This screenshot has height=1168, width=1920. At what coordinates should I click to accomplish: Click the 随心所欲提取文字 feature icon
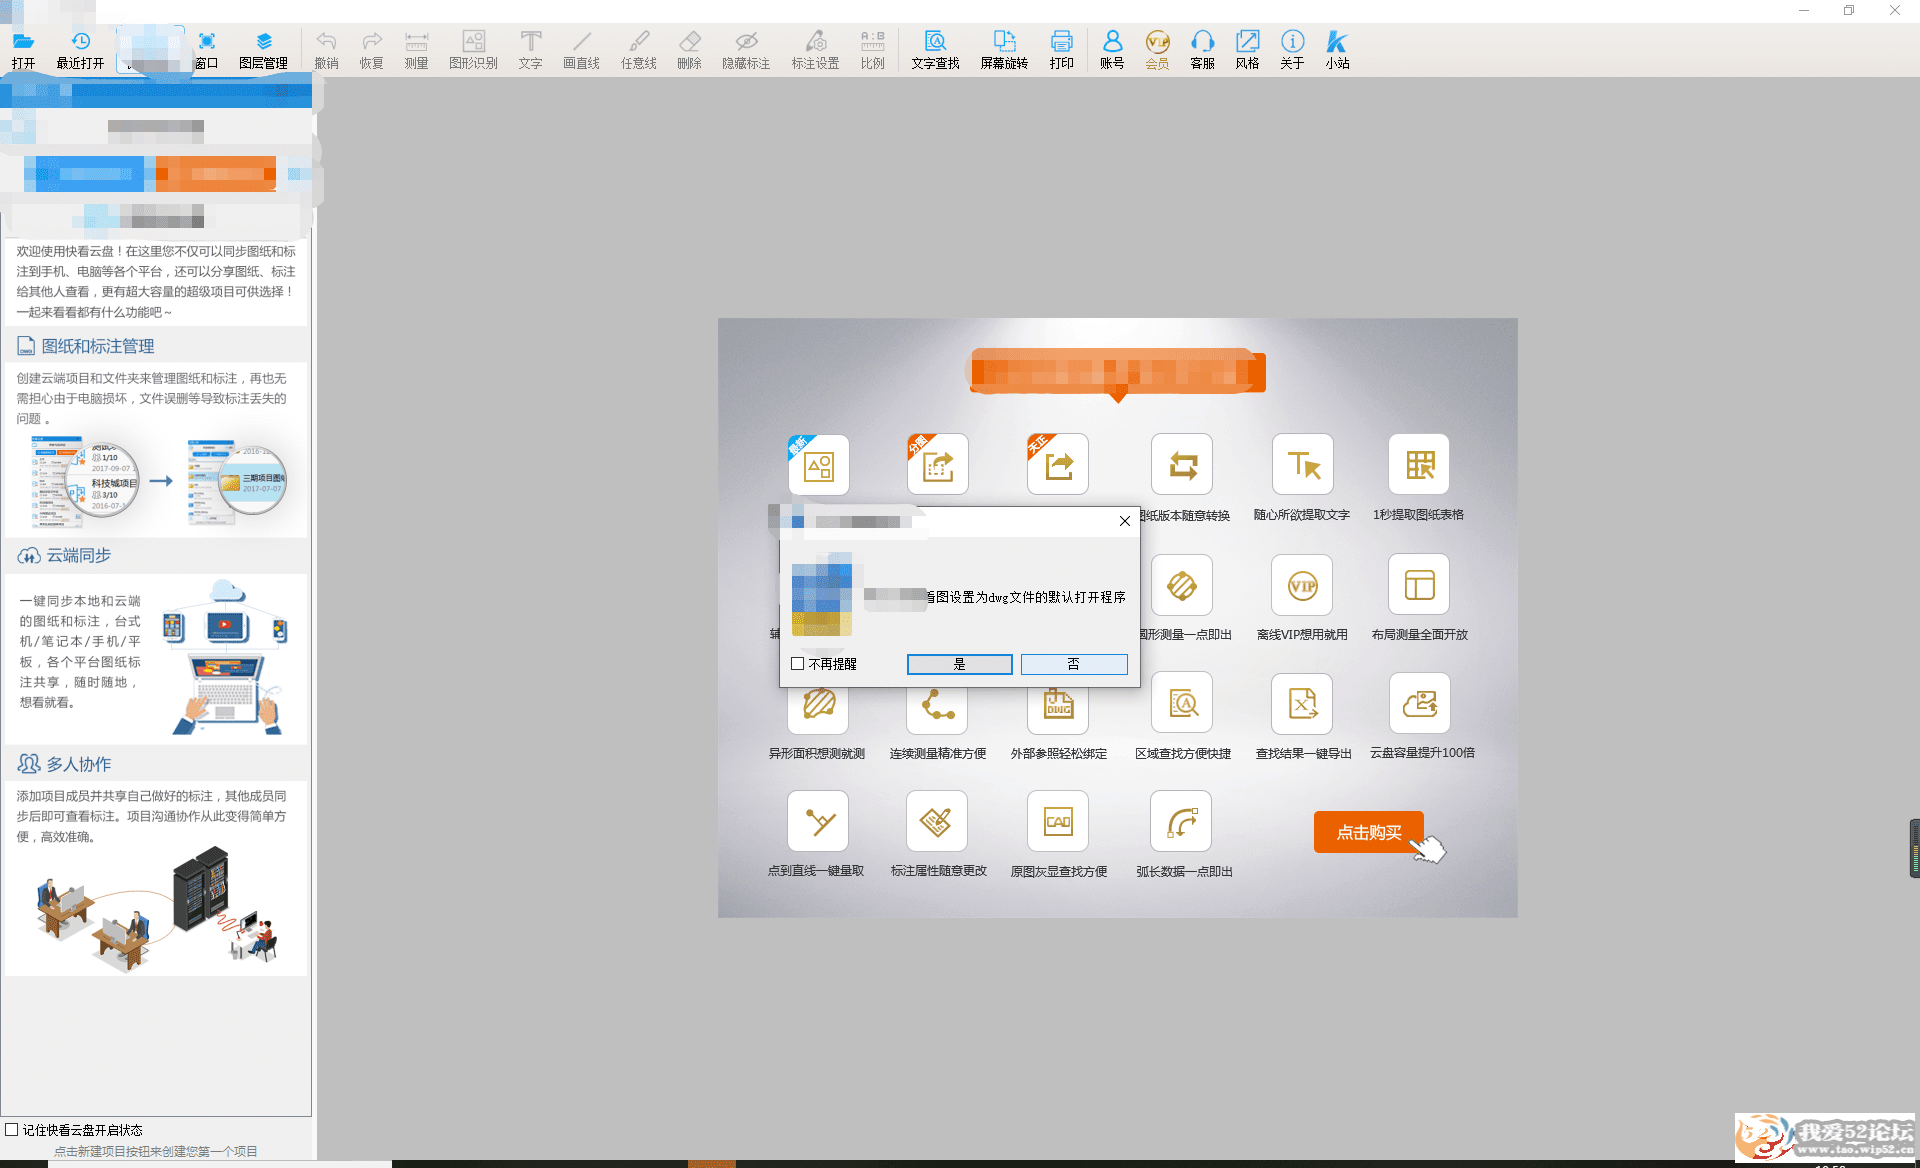point(1302,464)
